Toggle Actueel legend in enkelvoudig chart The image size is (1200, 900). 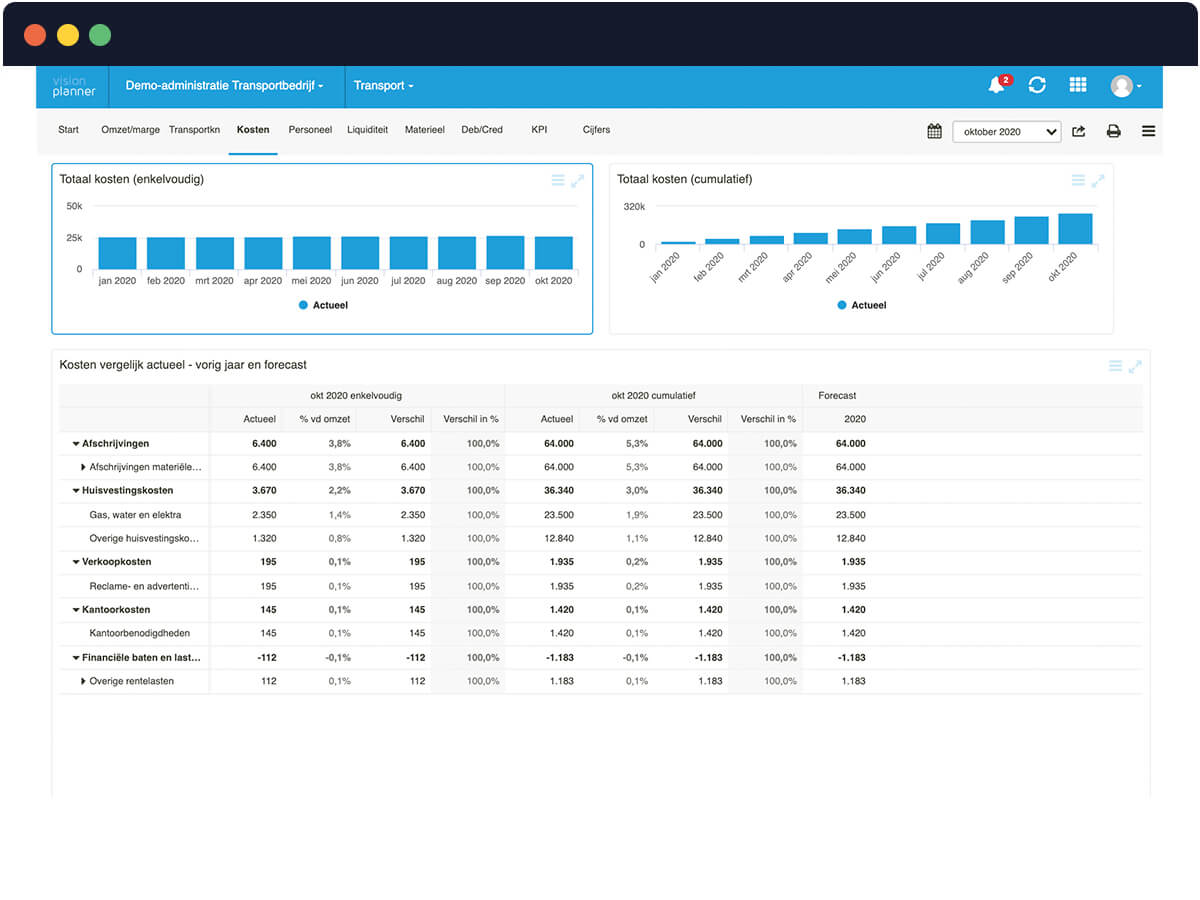tap(323, 305)
